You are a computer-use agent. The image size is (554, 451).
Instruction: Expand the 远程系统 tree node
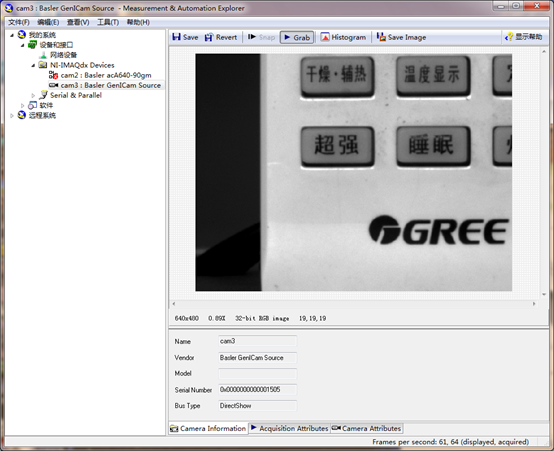12,115
